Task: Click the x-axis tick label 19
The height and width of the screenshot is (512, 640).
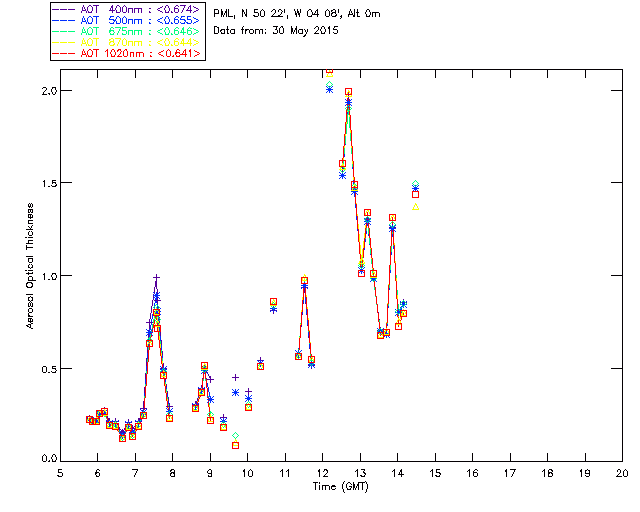Action: pos(585,473)
